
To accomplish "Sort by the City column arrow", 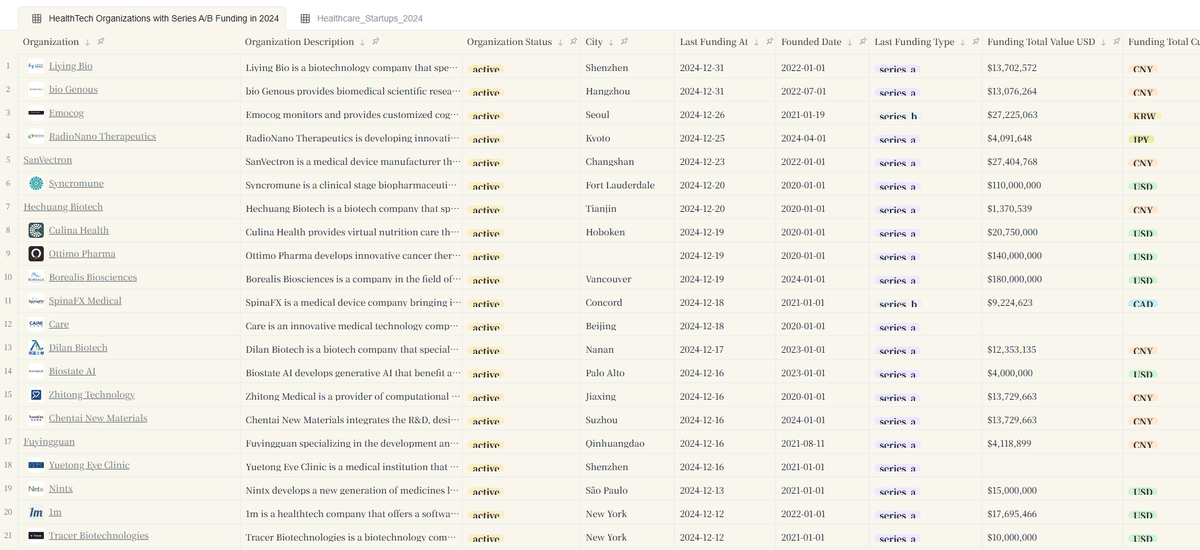I will pos(612,42).
